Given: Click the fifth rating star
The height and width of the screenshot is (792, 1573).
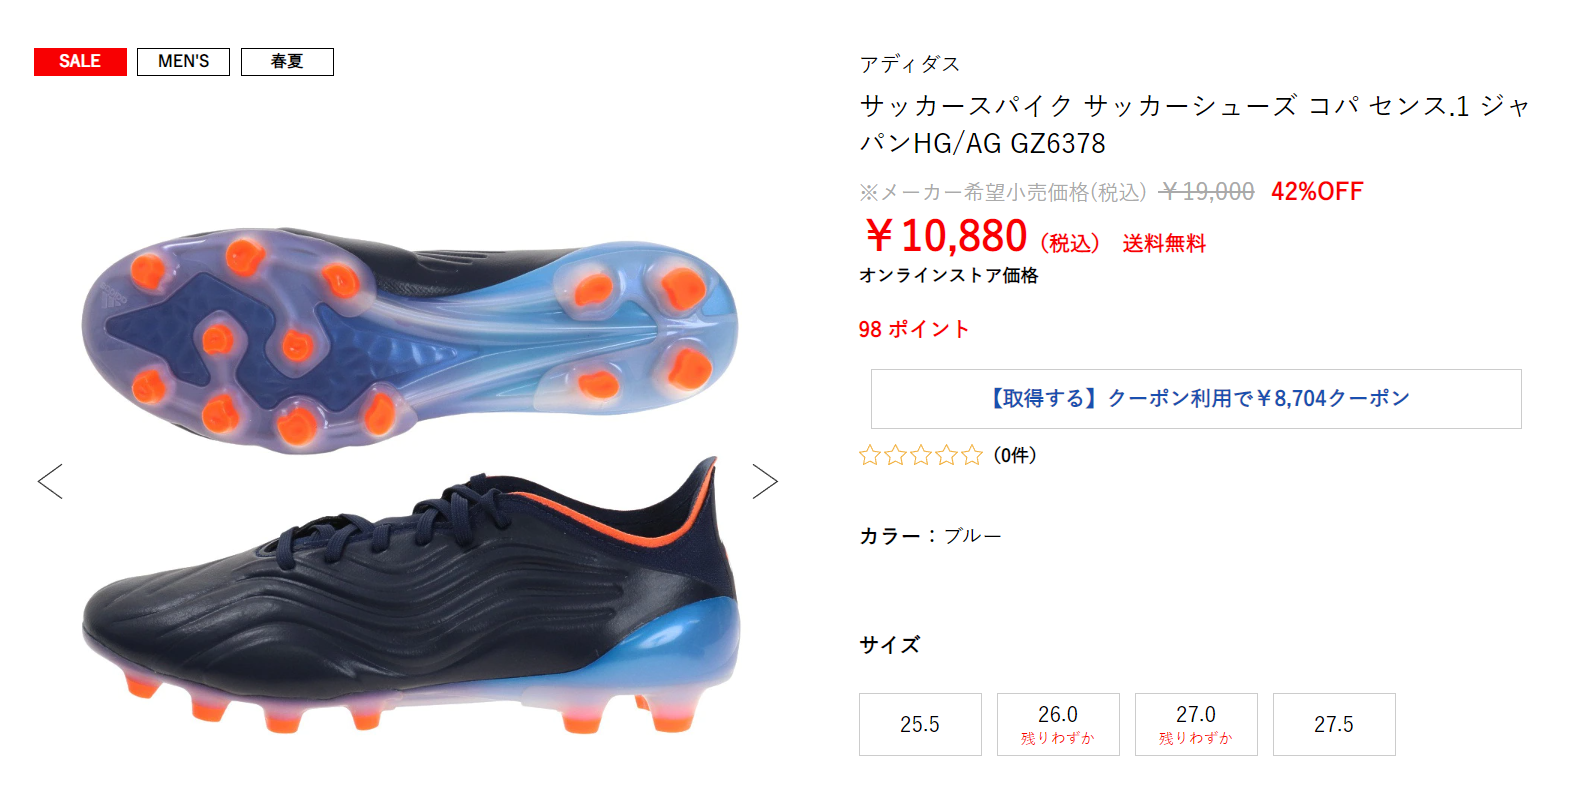Looking at the screenshot, I should click(x=972, y=455).
